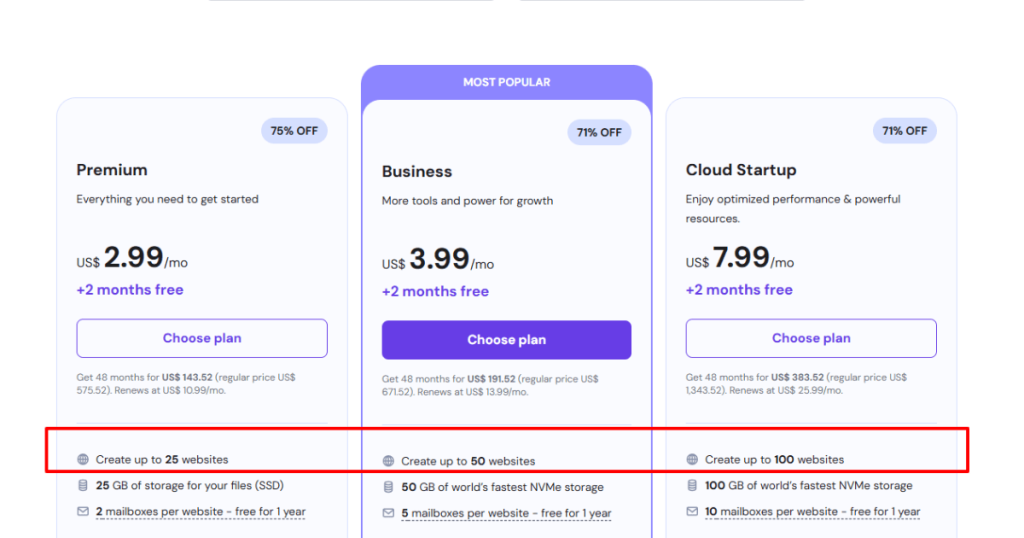This screenshot has height=538, width=1024.
Task: Choose the Business plan
Action: [506, 340]
